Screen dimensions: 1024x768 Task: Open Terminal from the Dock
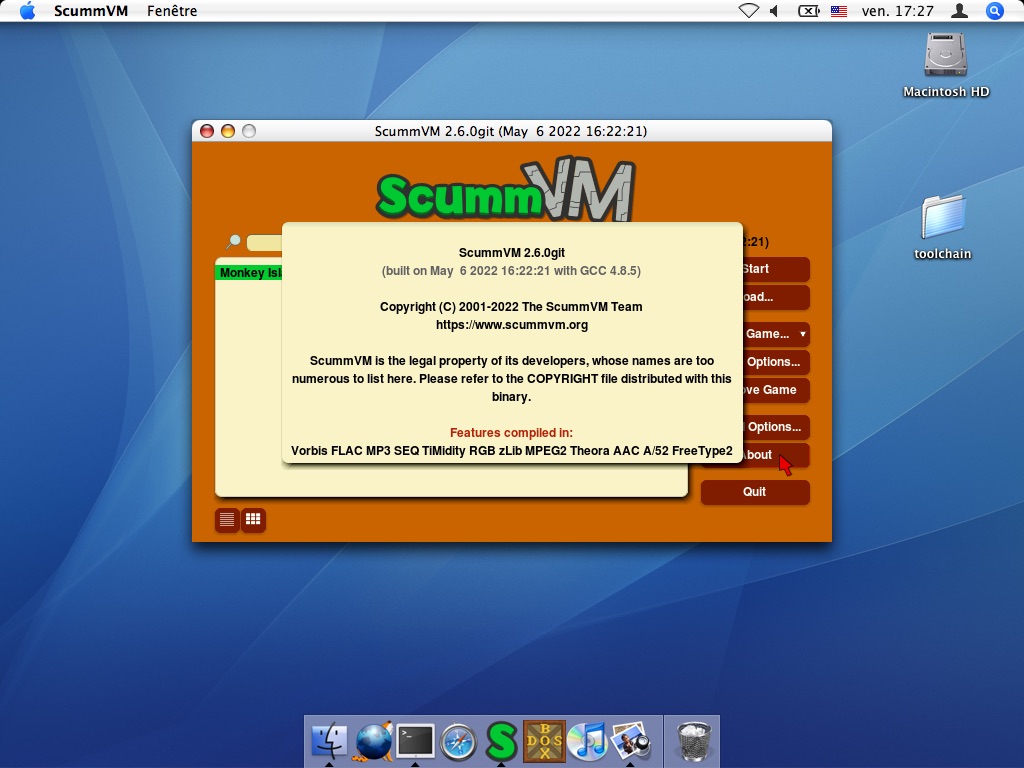coord(415,741)
